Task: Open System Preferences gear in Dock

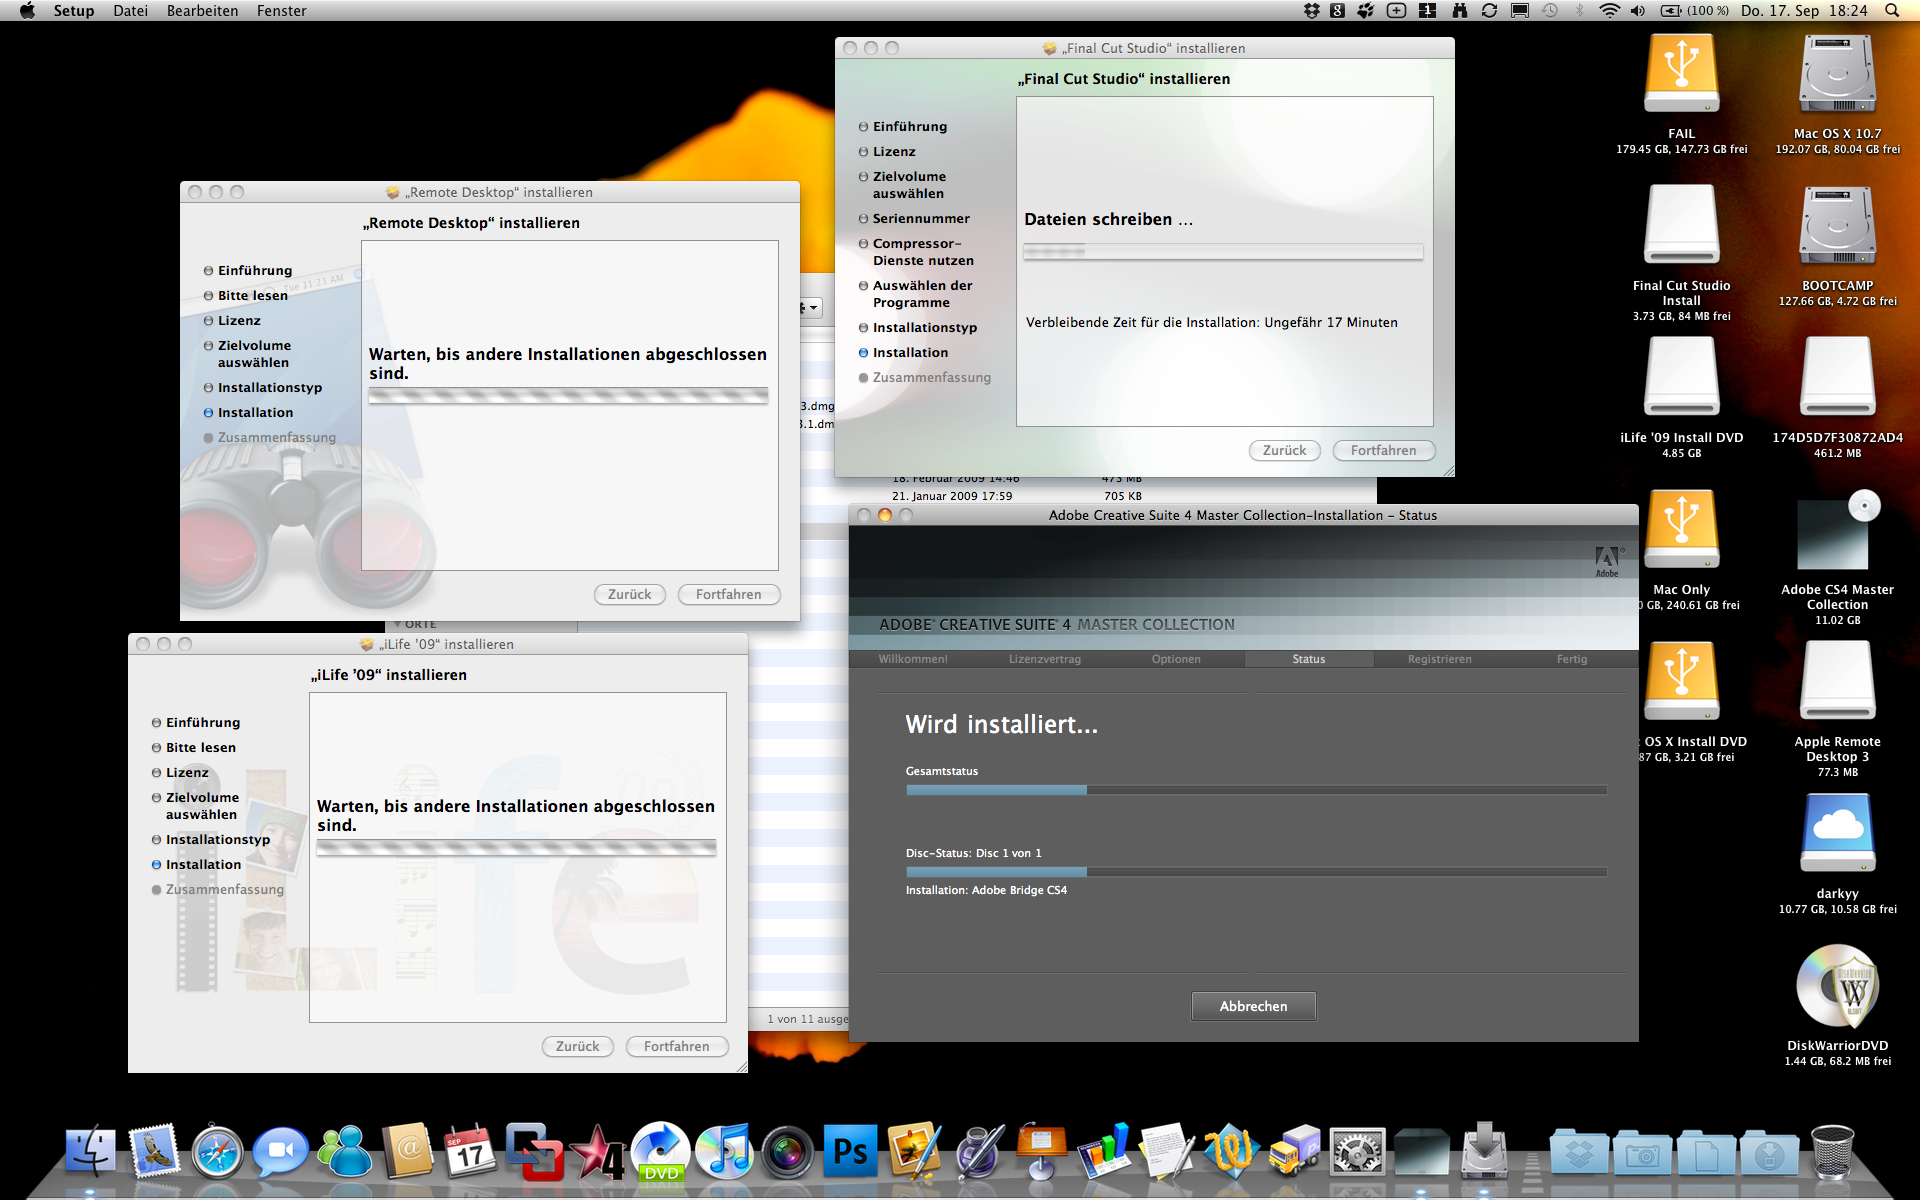Action: point(1357,1151)
